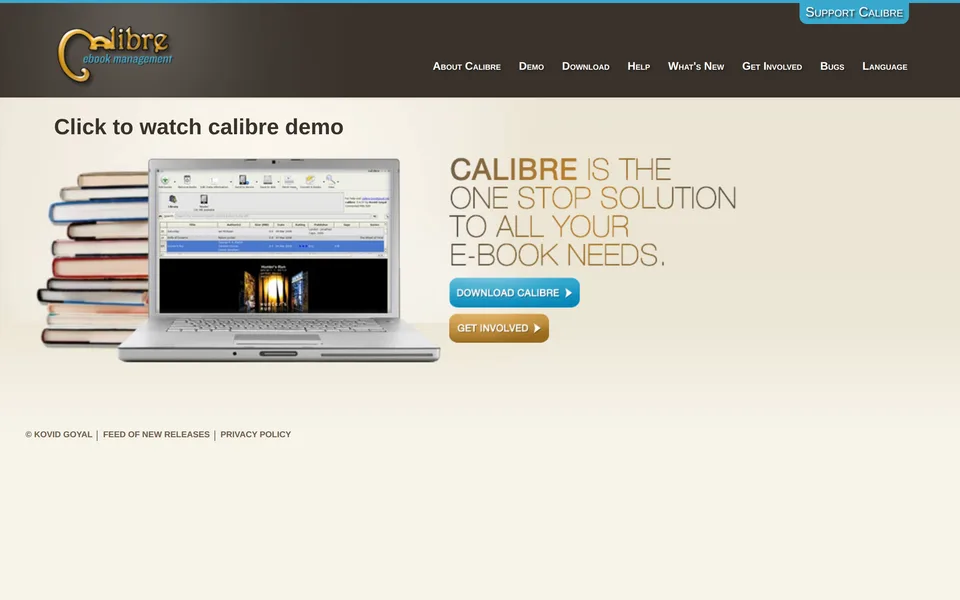
Task: Click the 'Click to watch calibre demo' heading
Action: pos(198,127)
